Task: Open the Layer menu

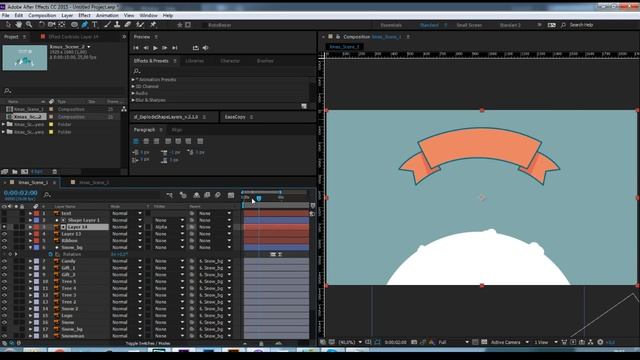Action: (x=67, y=16)
